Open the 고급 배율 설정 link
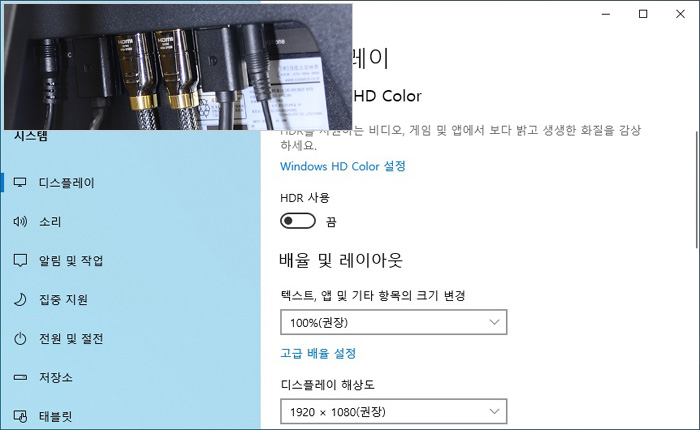This screenshot has width=700, height=430. coord(318,354)
